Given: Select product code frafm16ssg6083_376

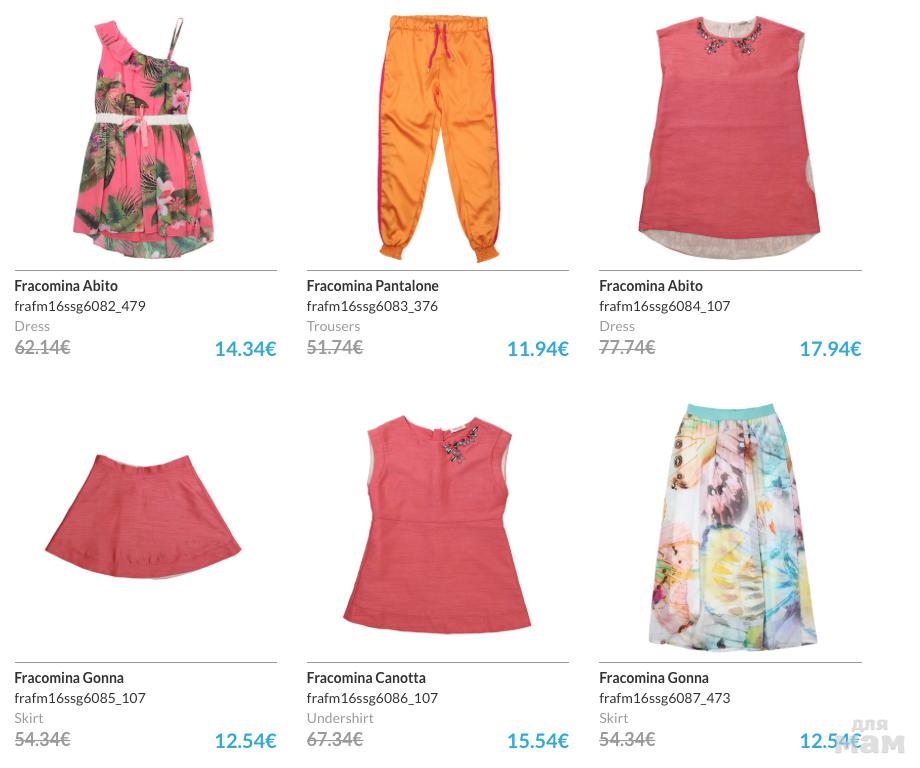Looking at the screenshot, I should (372, 306).
